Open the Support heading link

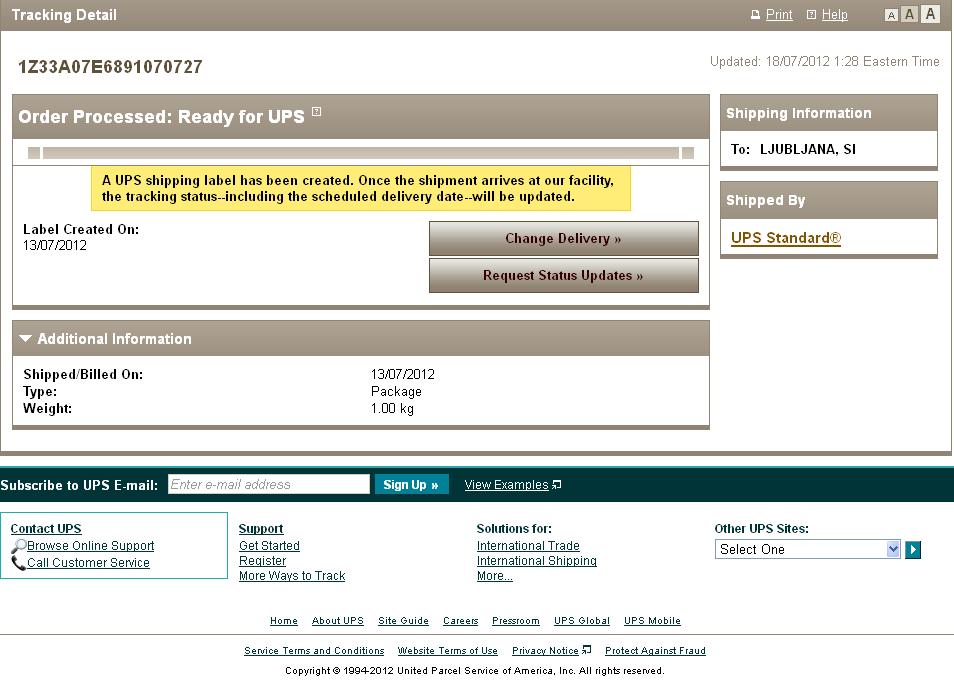(261, 528)
